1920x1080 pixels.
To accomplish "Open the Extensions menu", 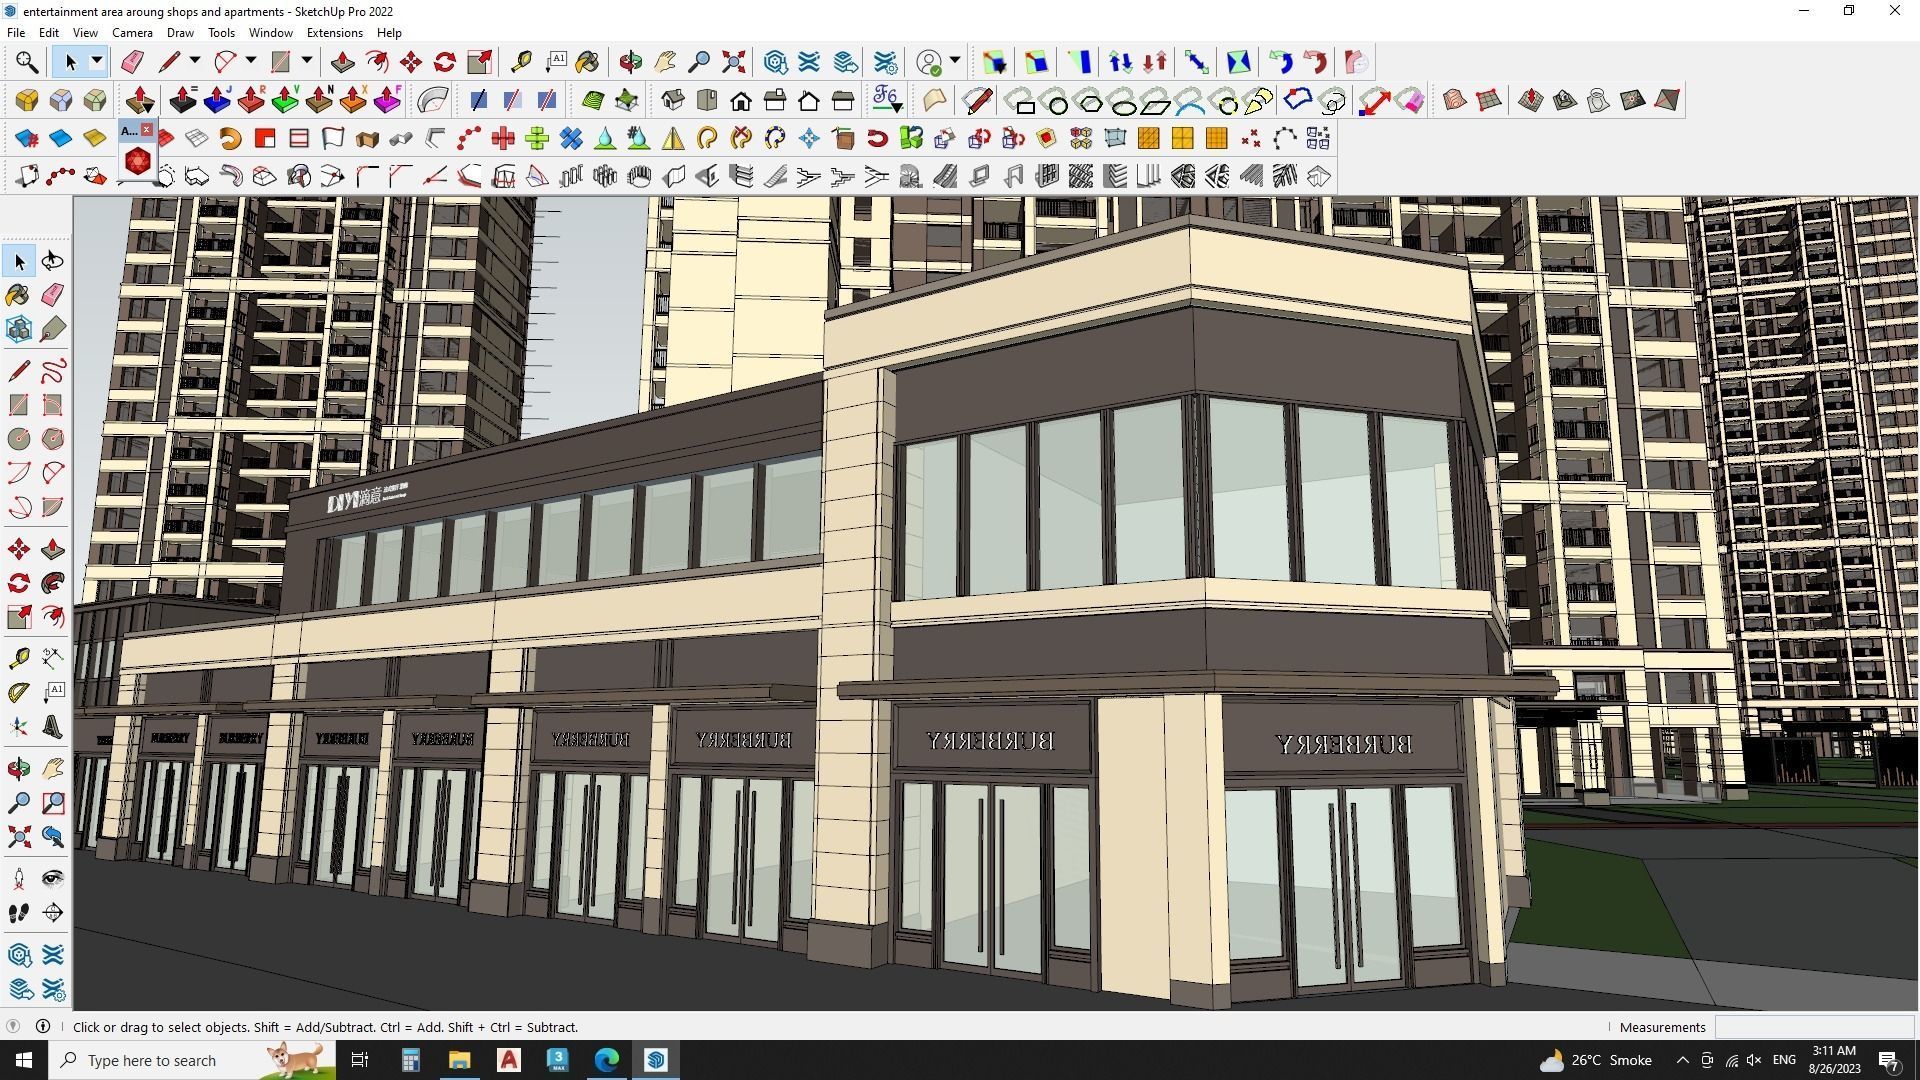I will coord(334,33).
